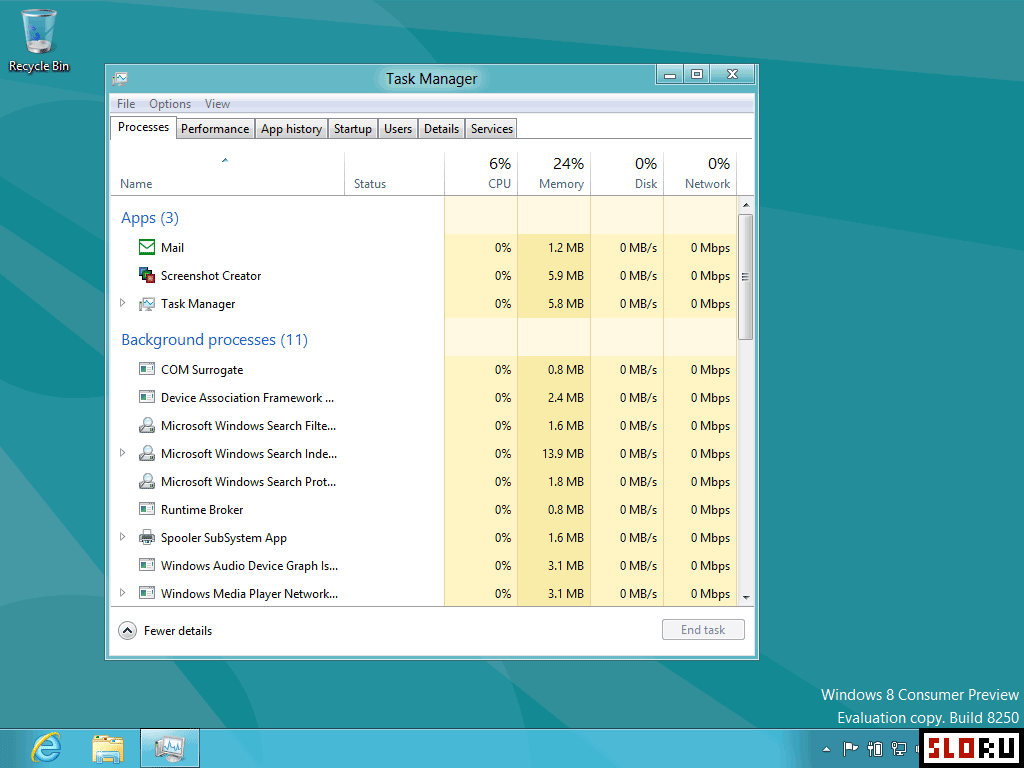This screenshot has width=1024, height=768.
Task: Click the Task Manager row icon
Action: pyautogui.click(x=147, y=304)
